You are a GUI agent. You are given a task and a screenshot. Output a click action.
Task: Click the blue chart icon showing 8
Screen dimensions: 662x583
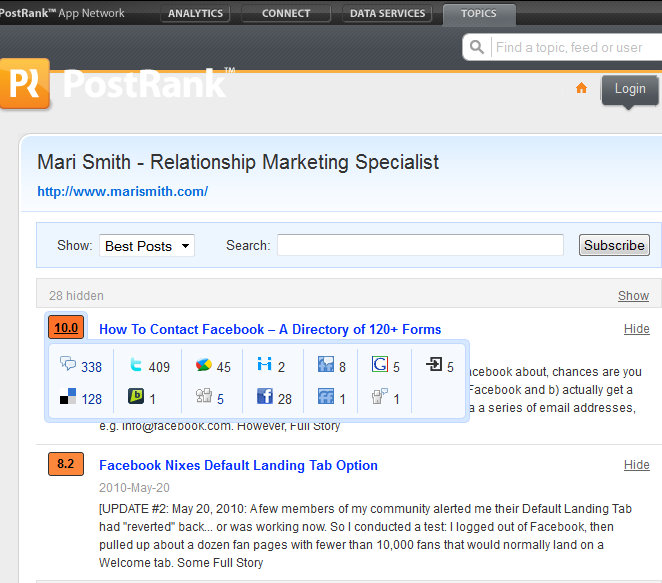(326, 364)
